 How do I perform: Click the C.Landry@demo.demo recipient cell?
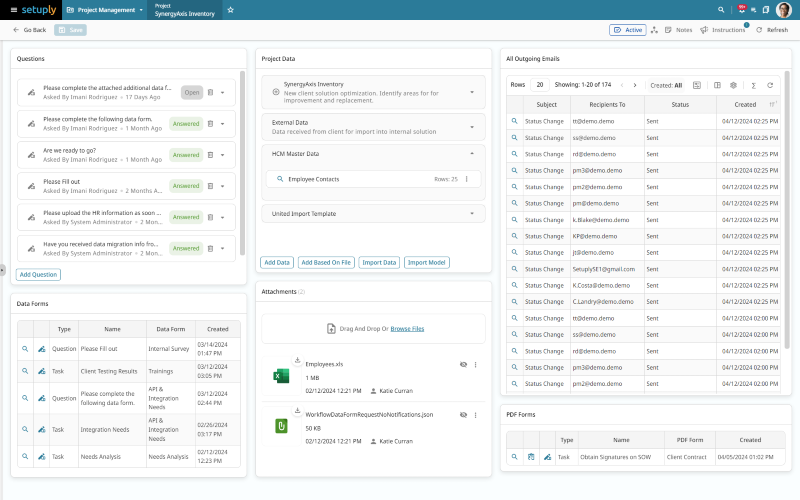(607, 302)
